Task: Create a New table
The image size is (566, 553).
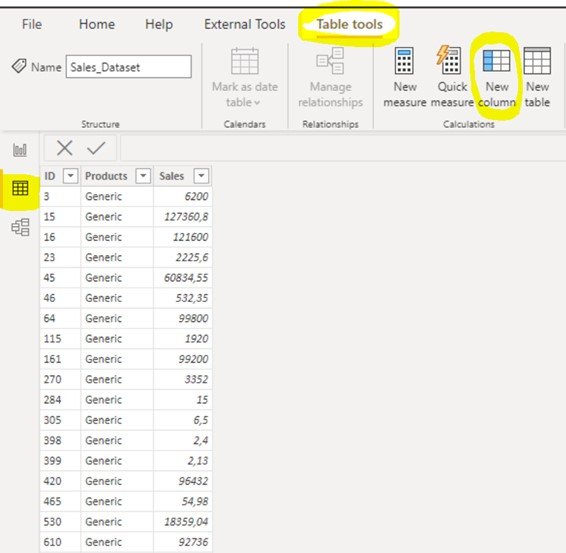Action: pyautogui.click(x=537, y=77)
